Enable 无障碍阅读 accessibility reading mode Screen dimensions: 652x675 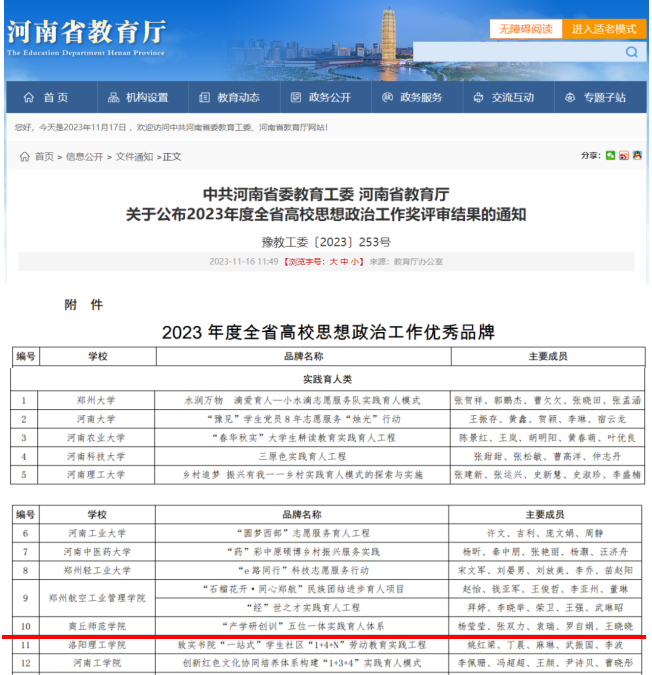[525, 29]
